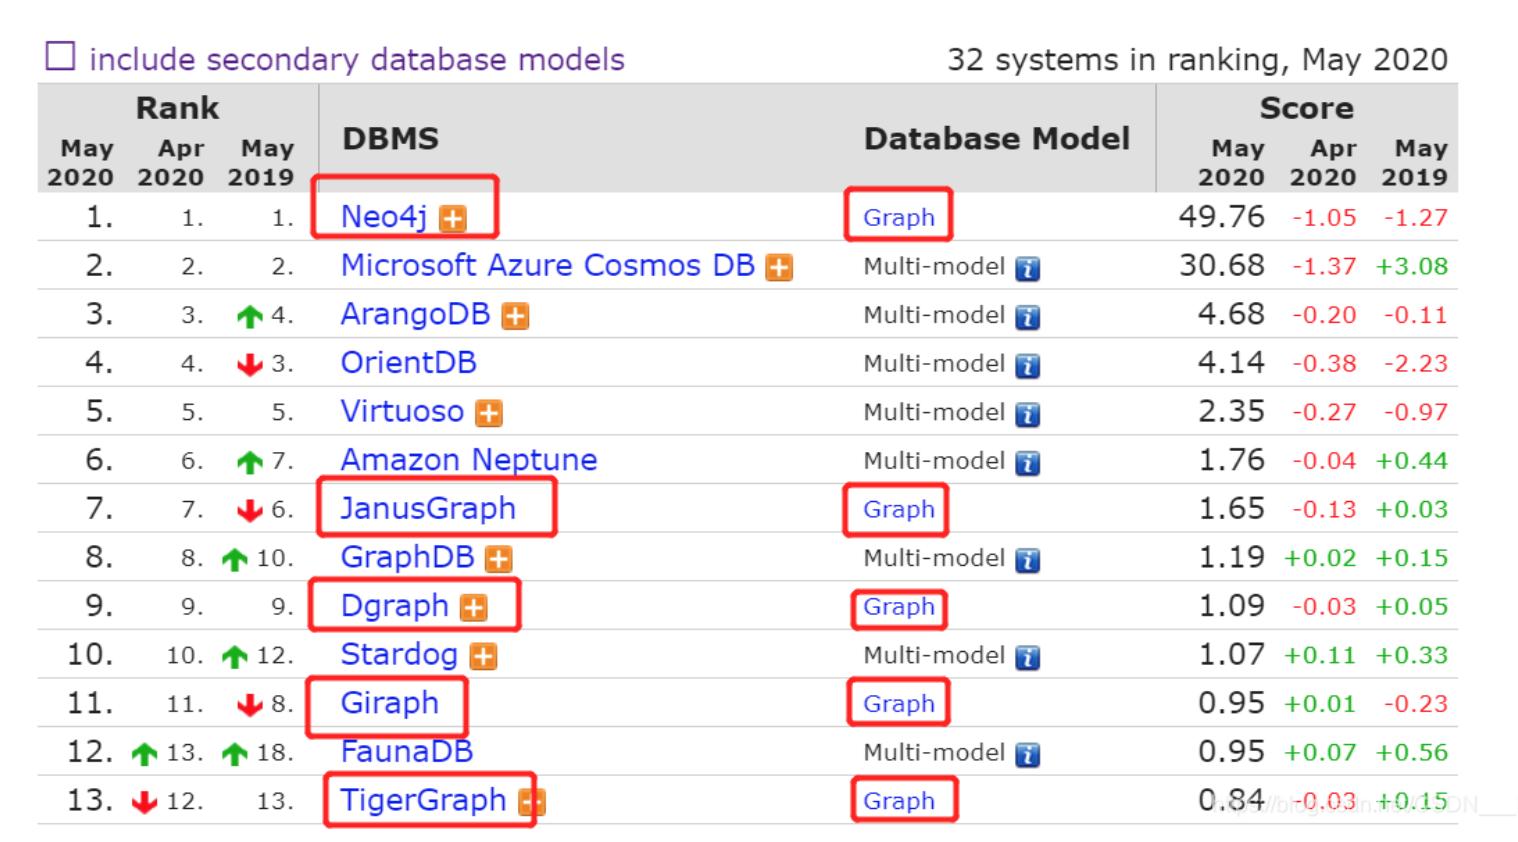This screenshot has width=1518, height=842.
Task: Click the Neo4j score 49.76
Action: (x=1221, y=216)
